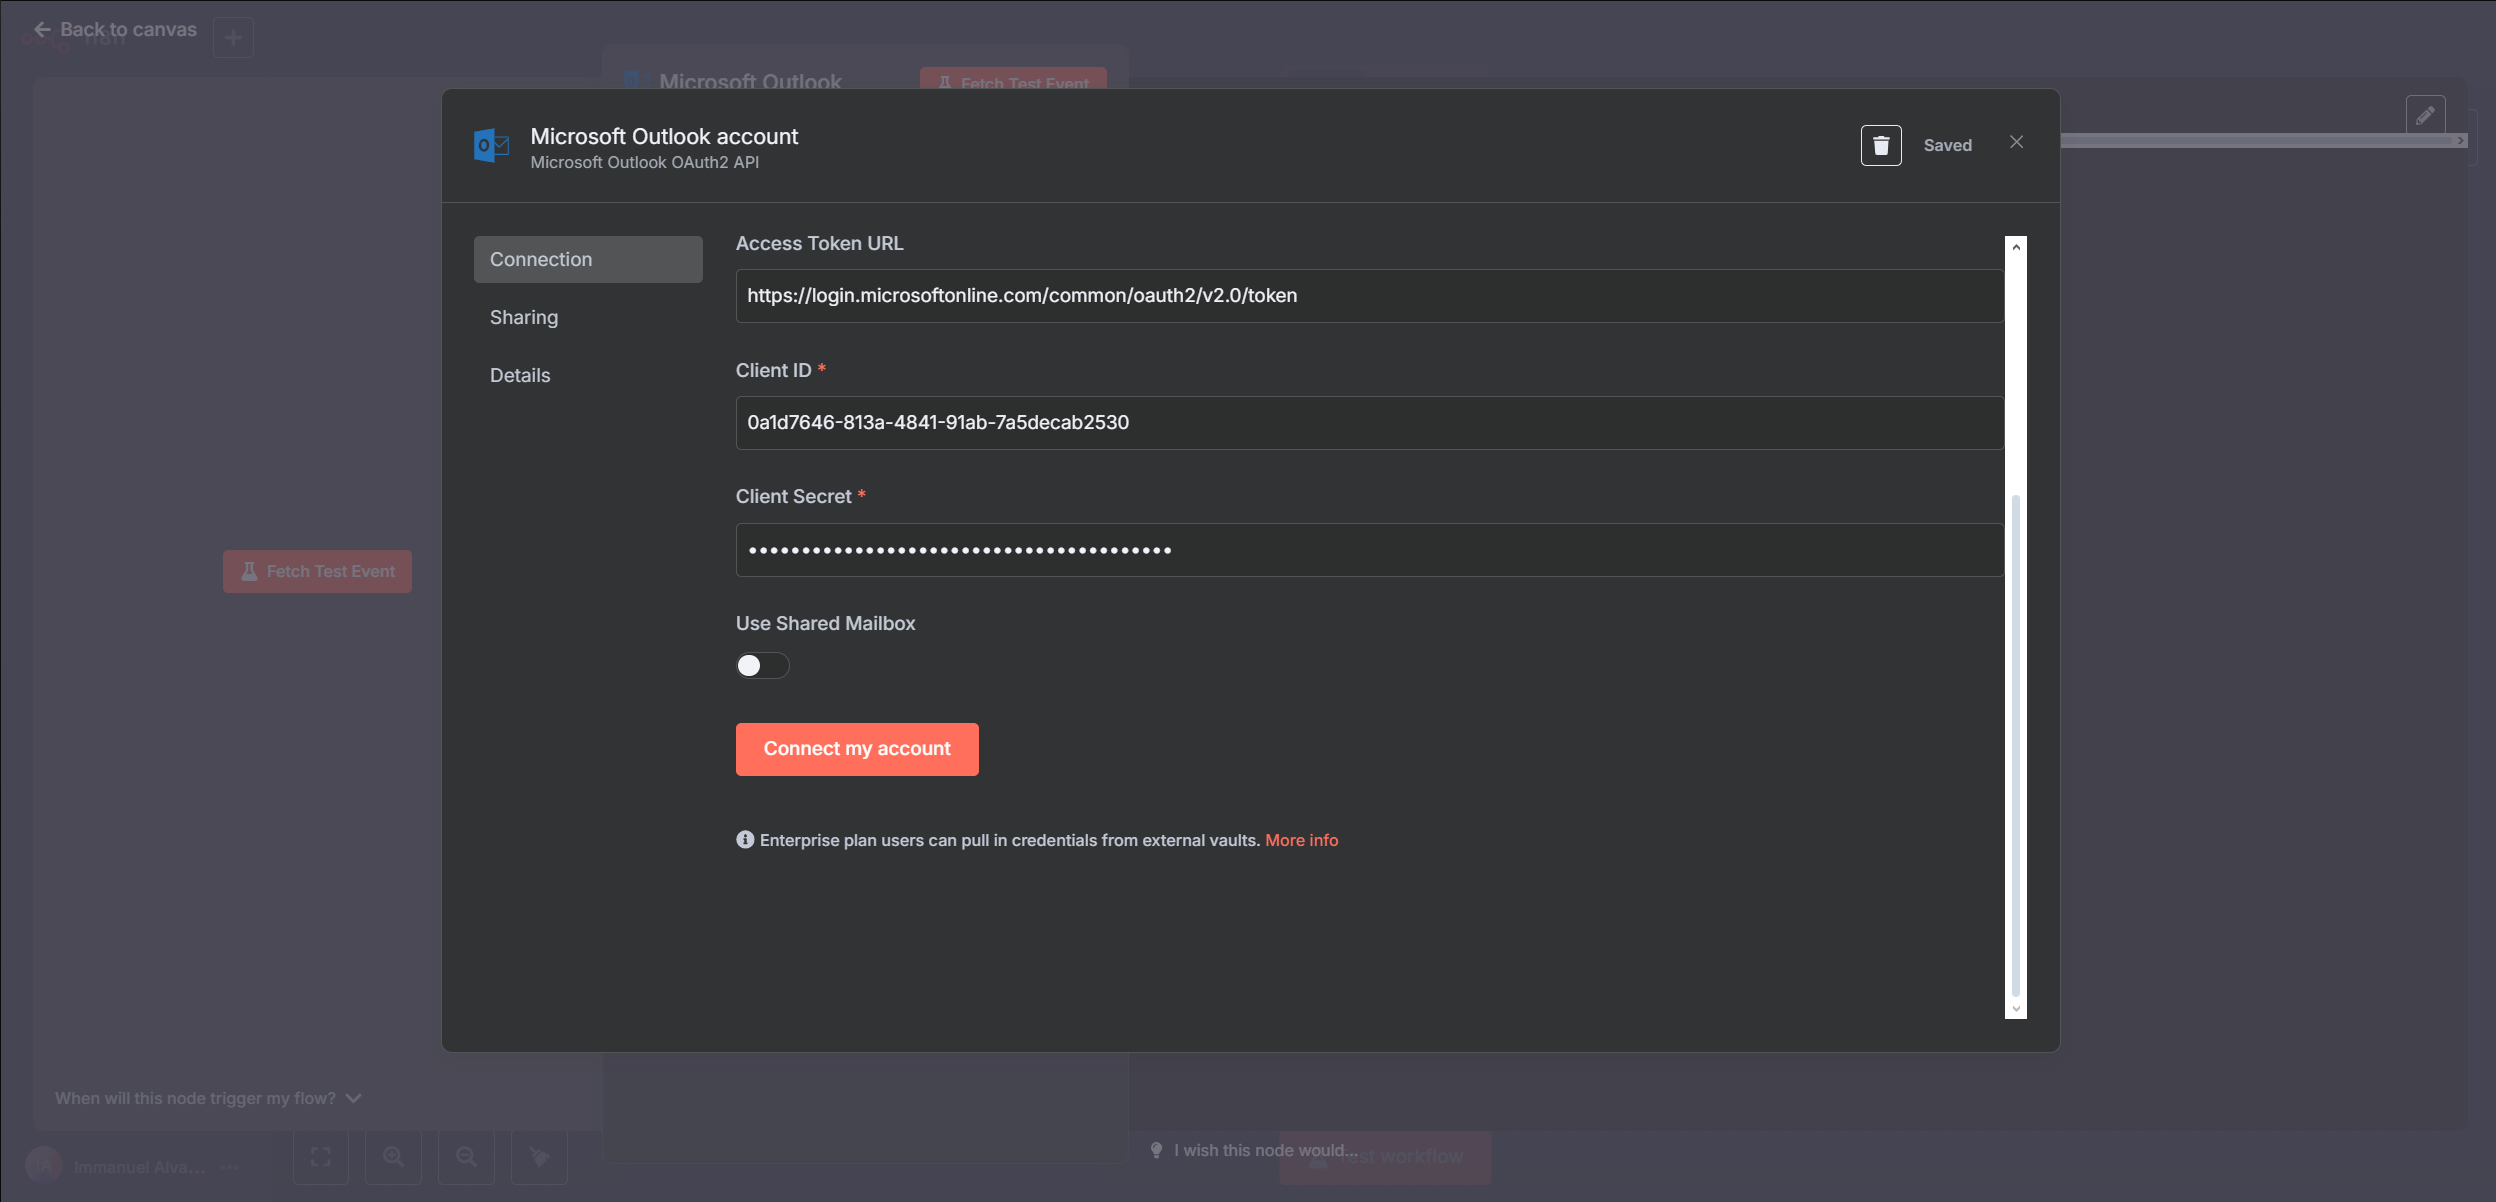Click the Microsoft Outlook logo icon
The height and width of the screenshot is (1202, 2496).
tap(491, 146)
